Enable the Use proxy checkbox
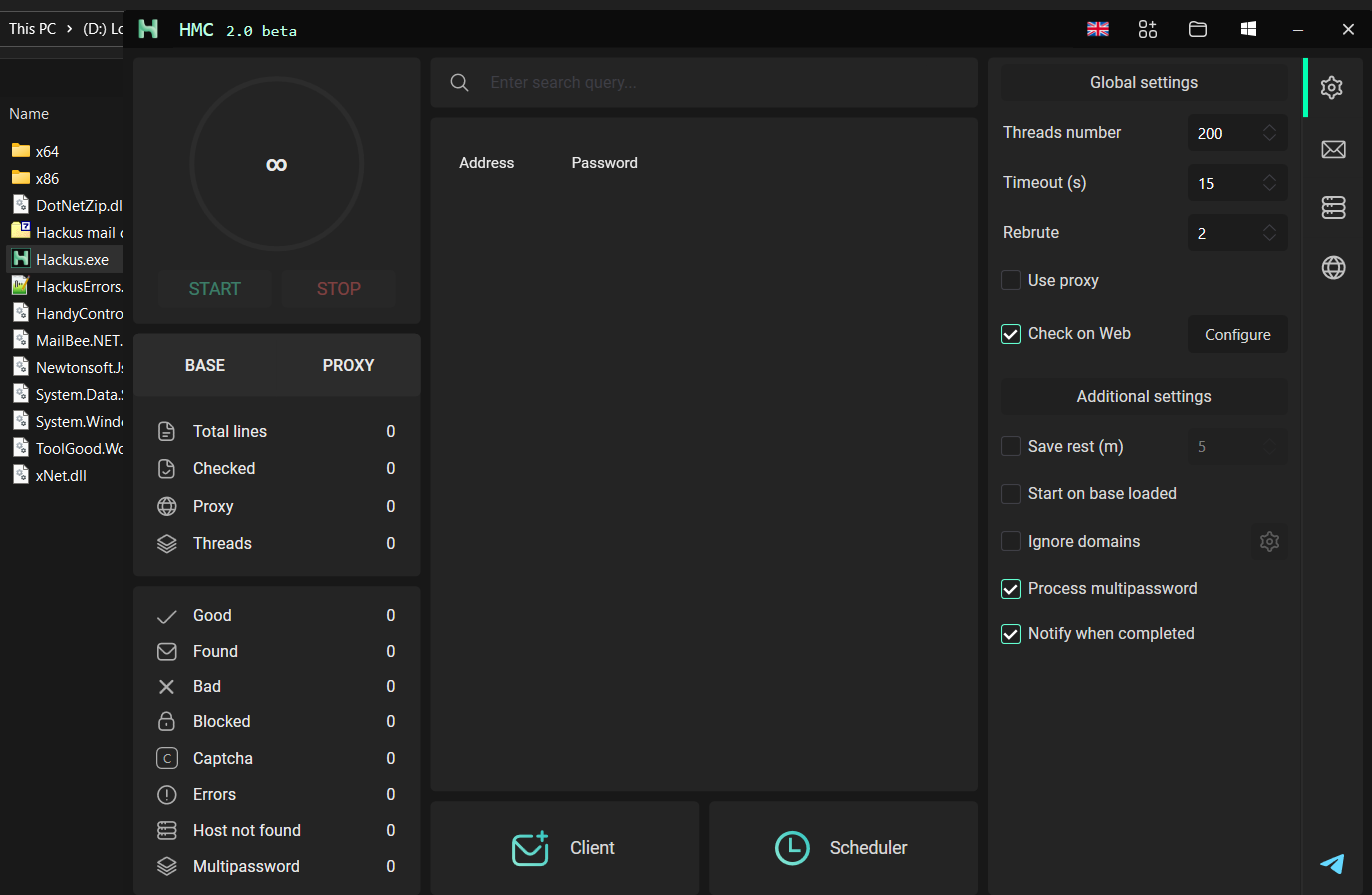Viewport: 1372px width, 895px height. 1011,281
